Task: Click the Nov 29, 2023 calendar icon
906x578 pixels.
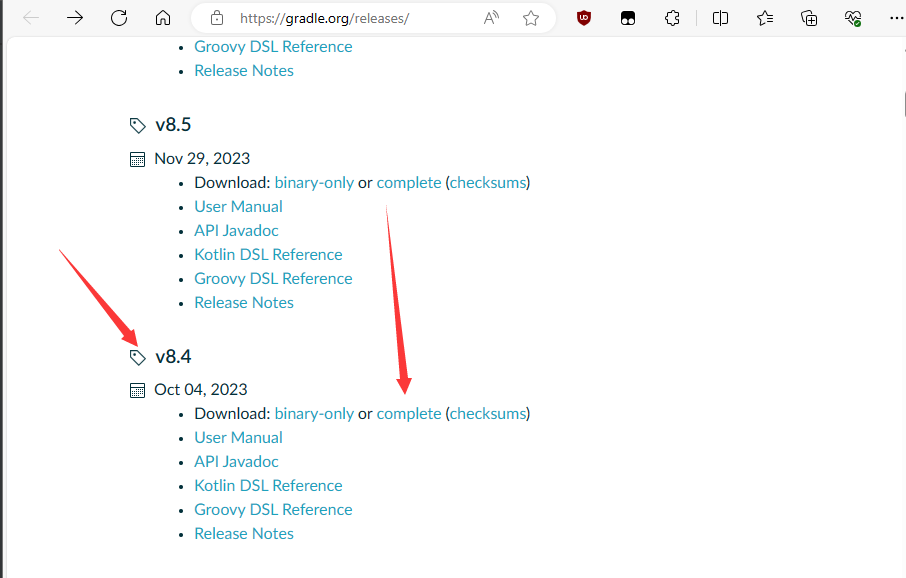Action: (x=138, y=159)
